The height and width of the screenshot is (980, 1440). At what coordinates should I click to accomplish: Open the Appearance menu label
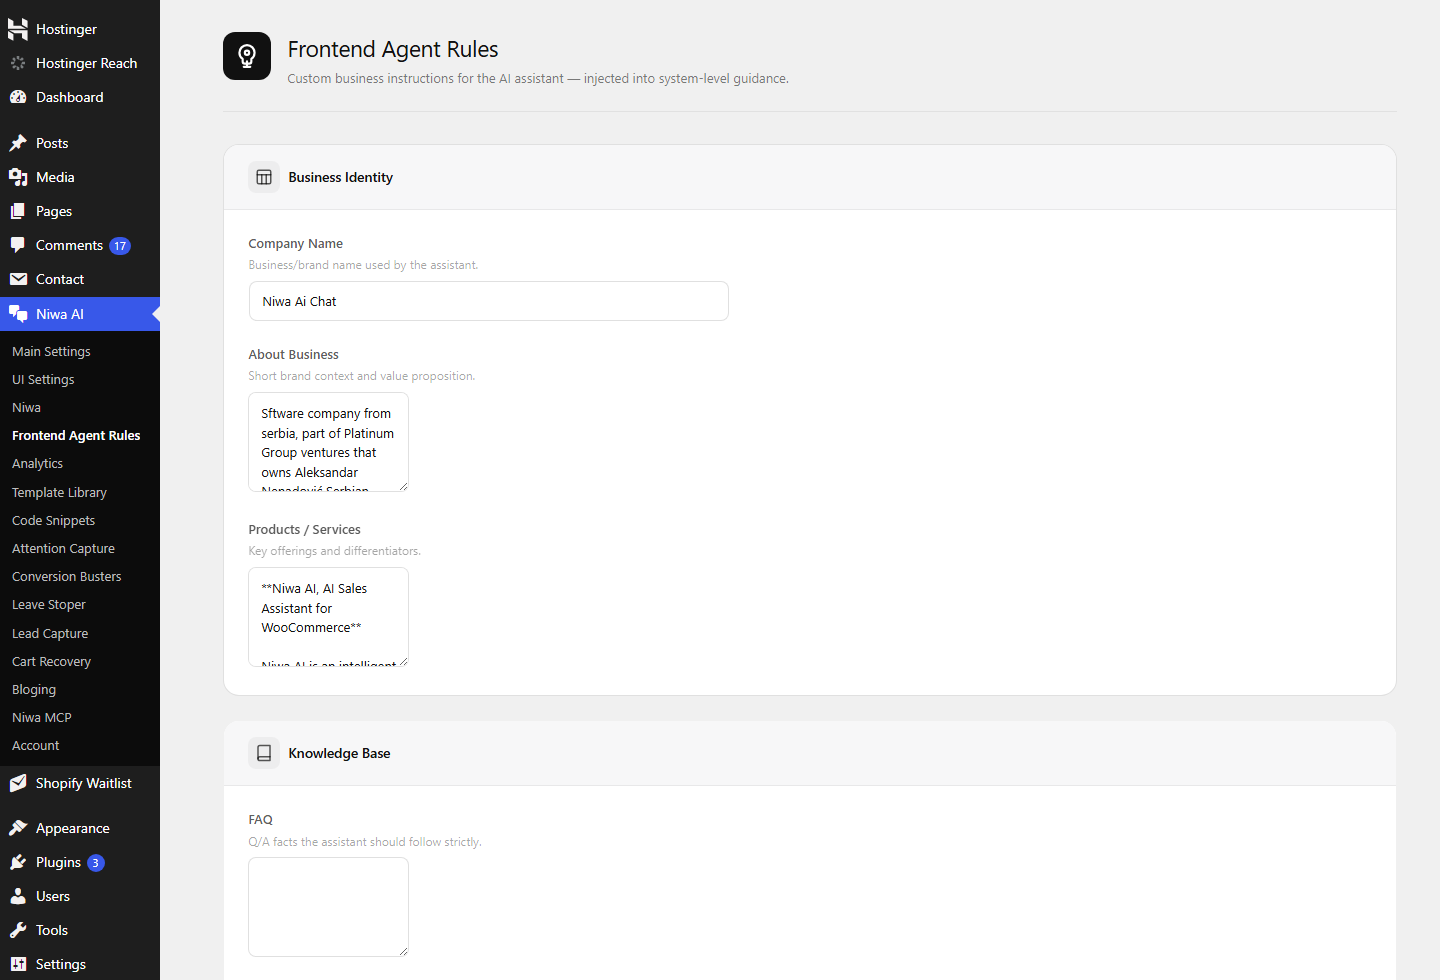72,828
